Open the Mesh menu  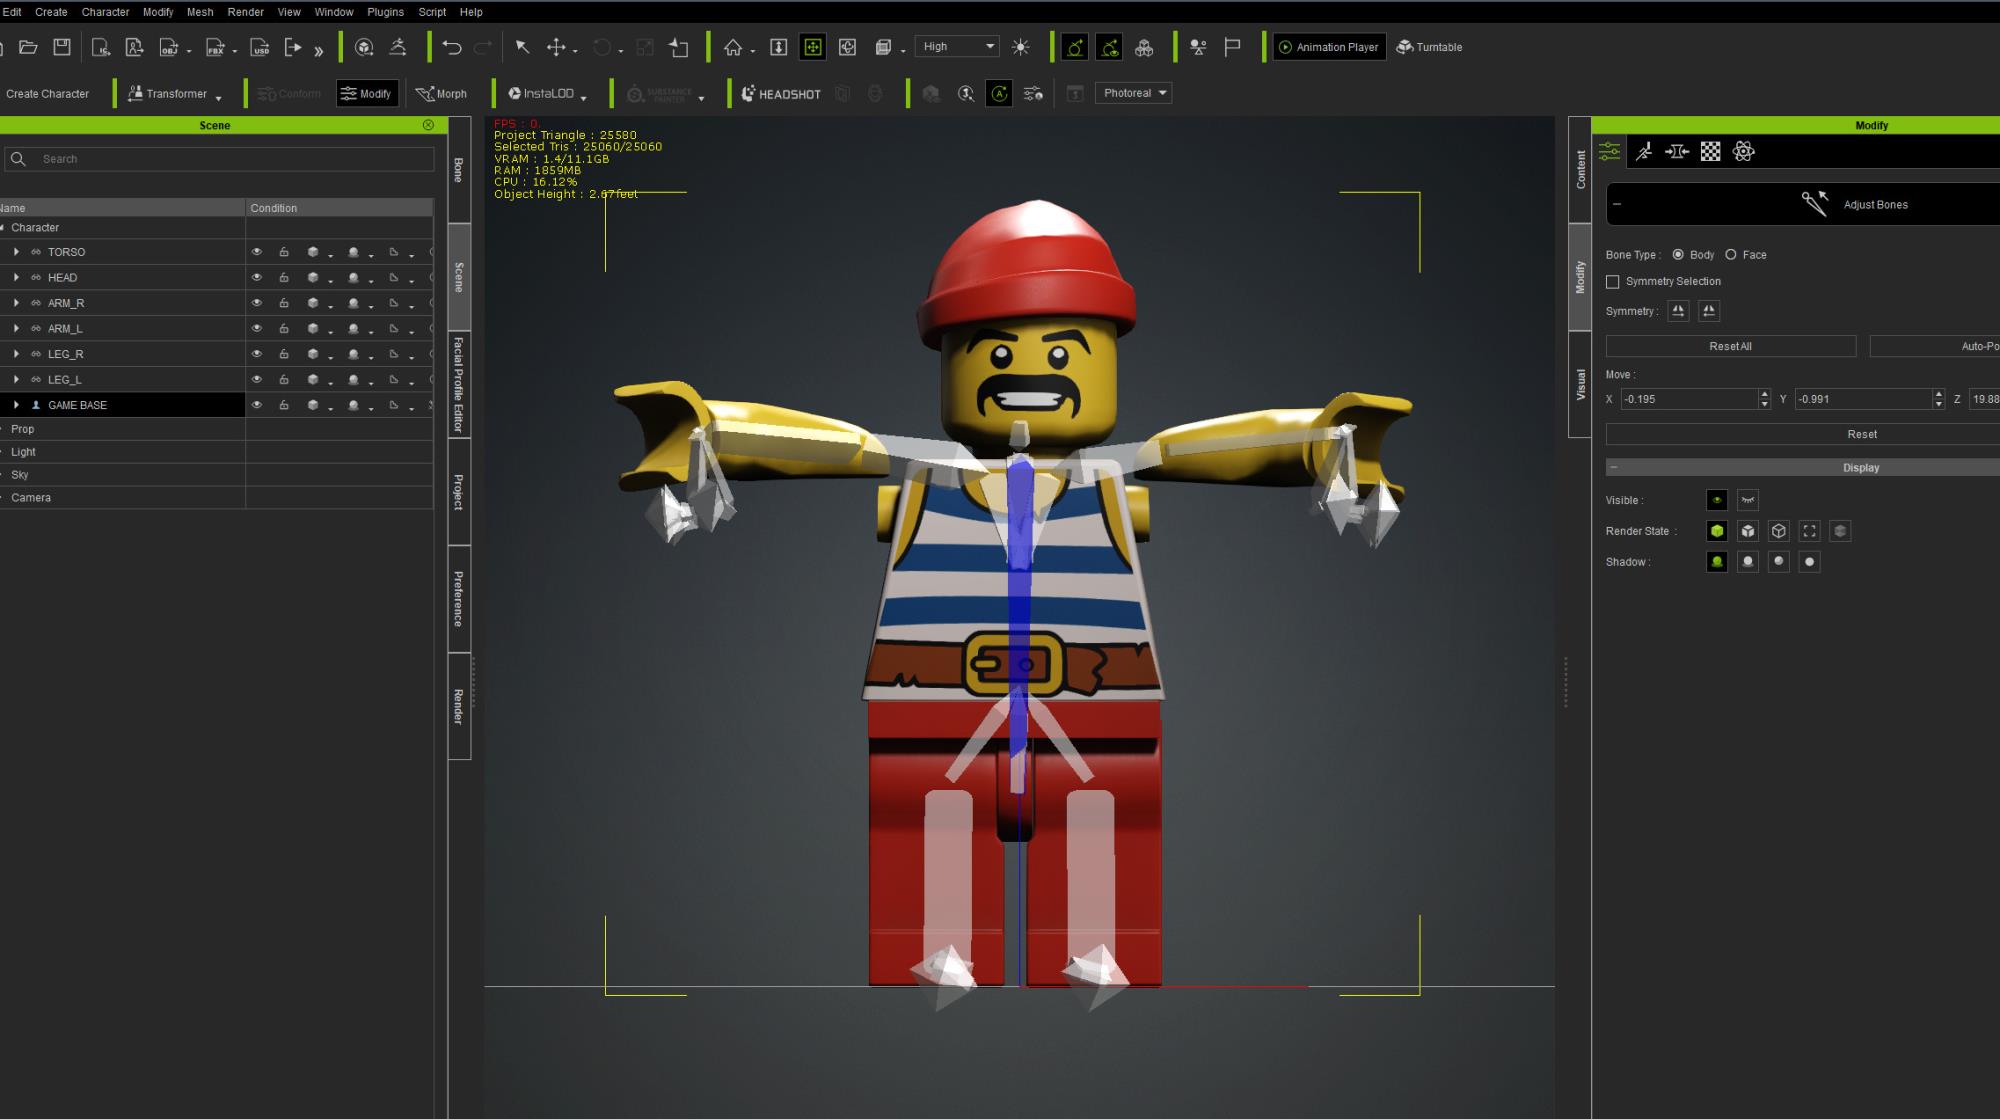pyautogui.click(x=200, y=12)
